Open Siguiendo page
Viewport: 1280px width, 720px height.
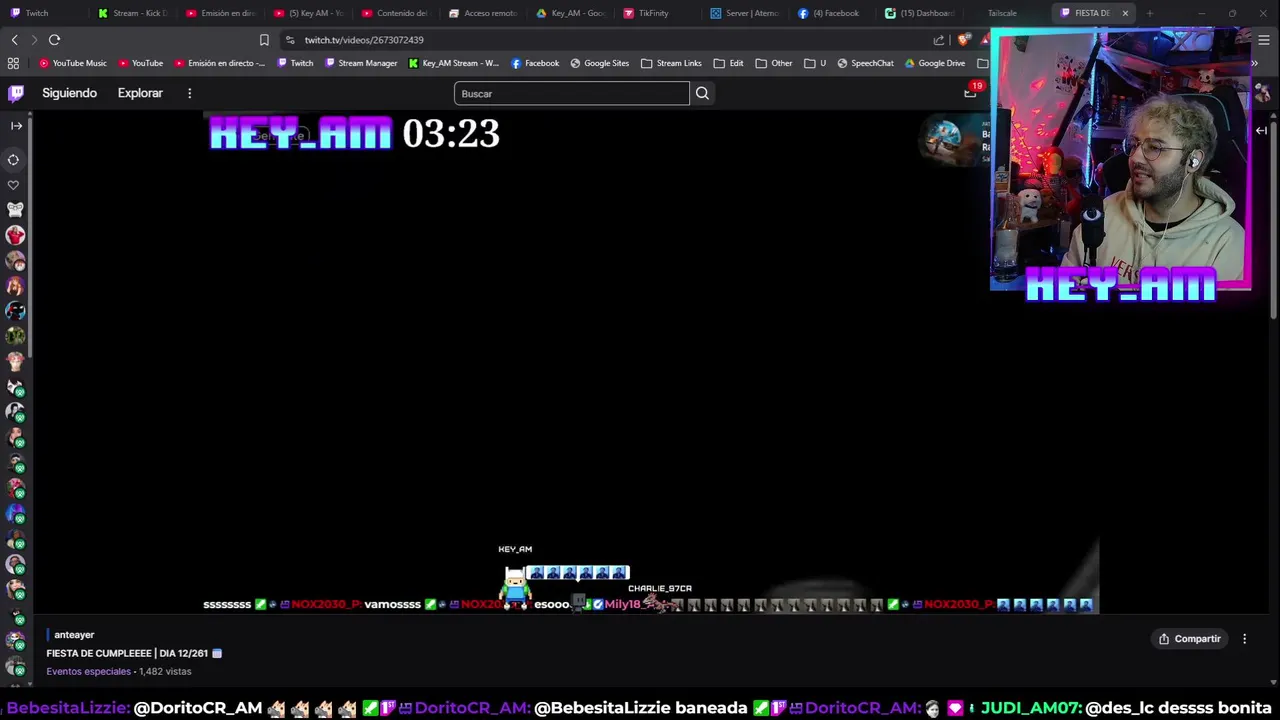pos(69,93)
